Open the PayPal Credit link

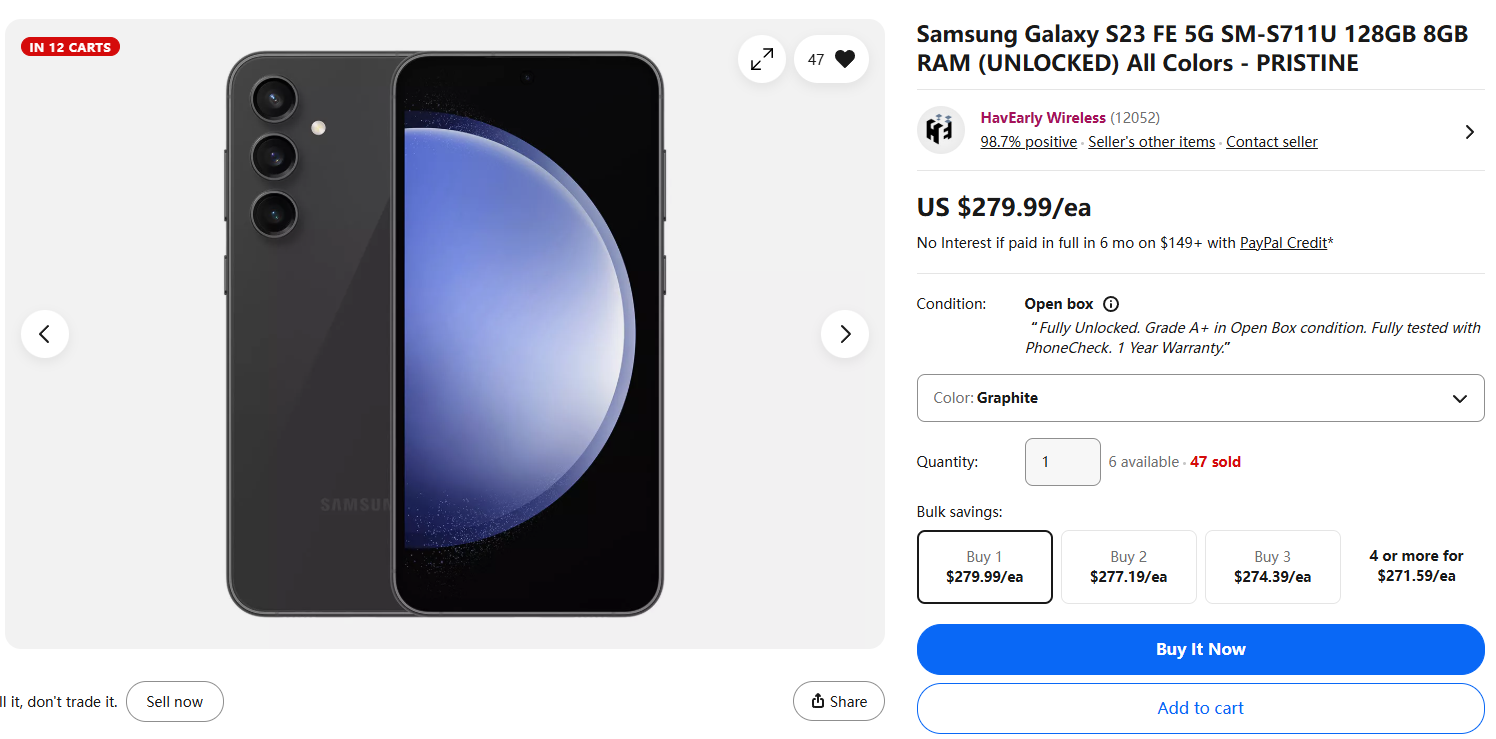click(x=1283, y=242)
